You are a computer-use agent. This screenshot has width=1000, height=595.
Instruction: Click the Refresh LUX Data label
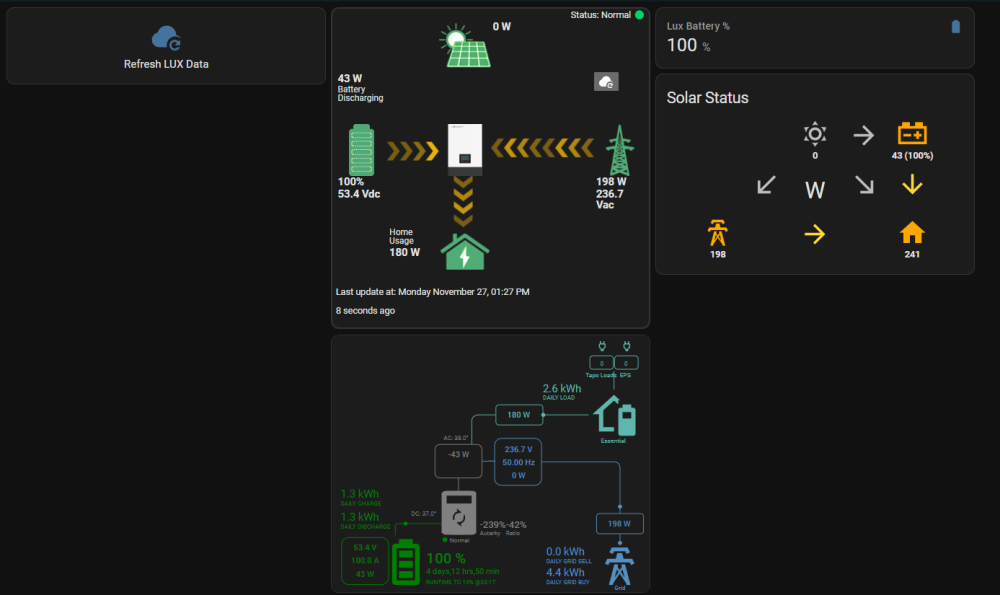coord(166,64)
